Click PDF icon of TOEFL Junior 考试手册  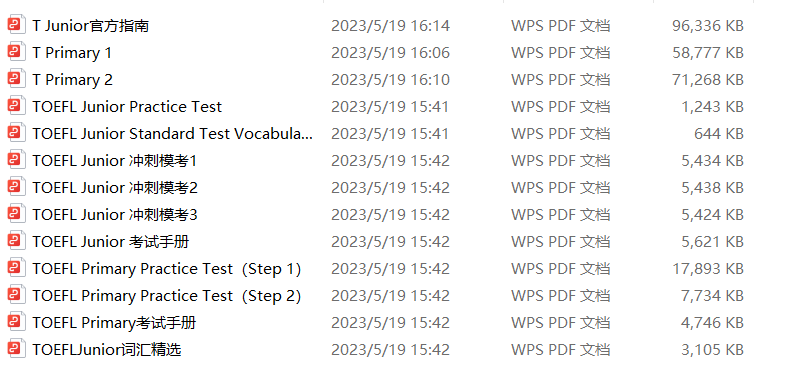16,242
